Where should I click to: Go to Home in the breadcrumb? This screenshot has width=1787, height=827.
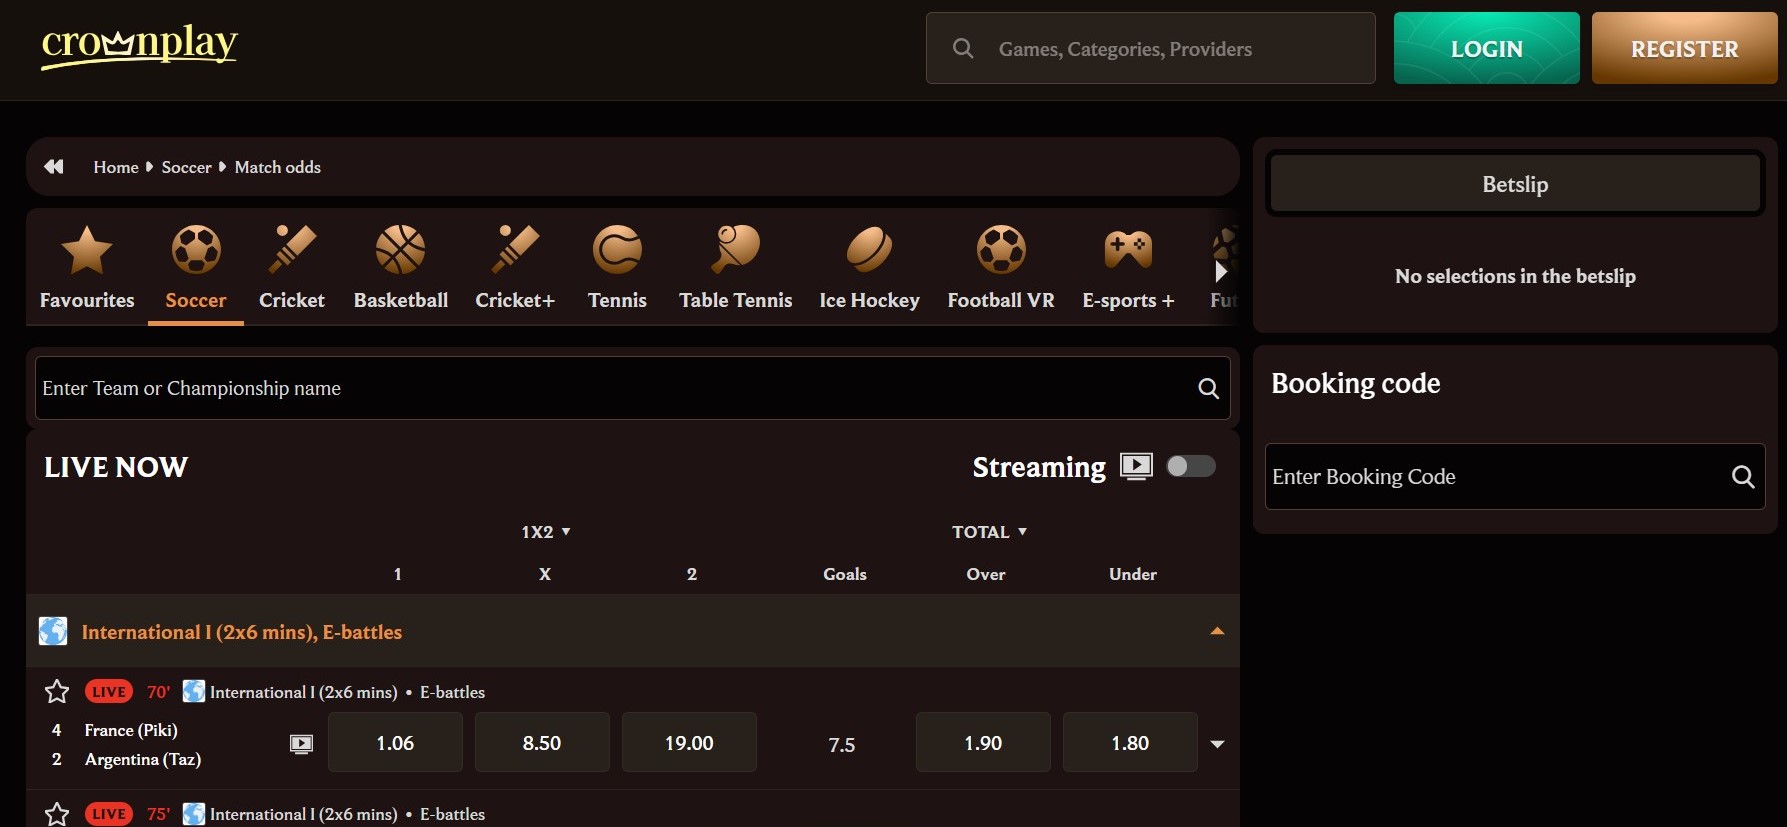[116, 167]
